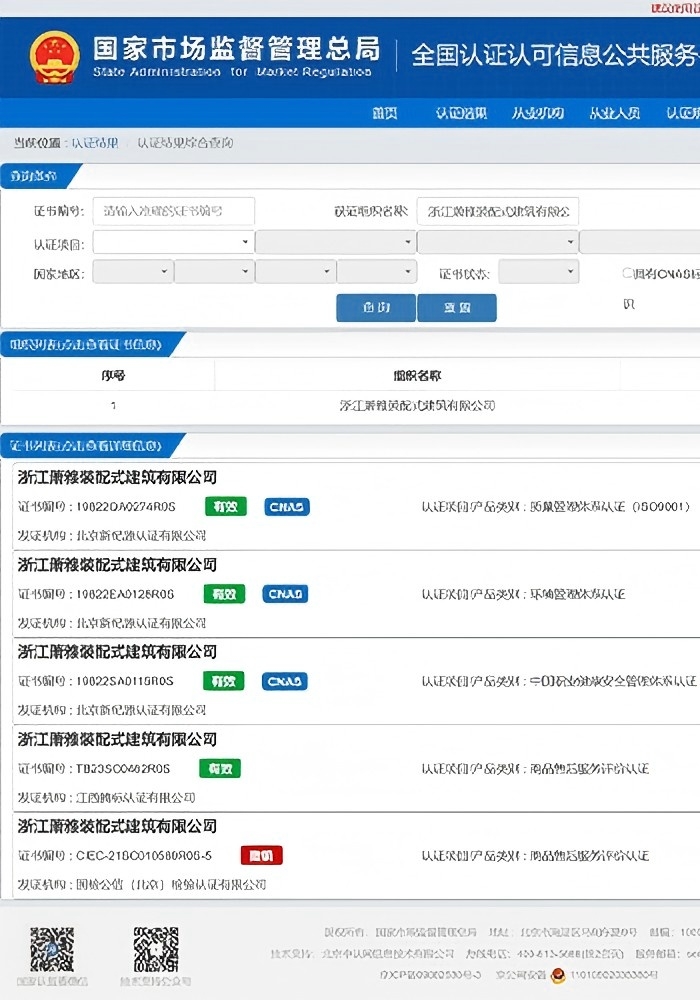Click the 国检公信(北京) issuing body text
Screen dimensions: 700x1000
coord(171,885)
